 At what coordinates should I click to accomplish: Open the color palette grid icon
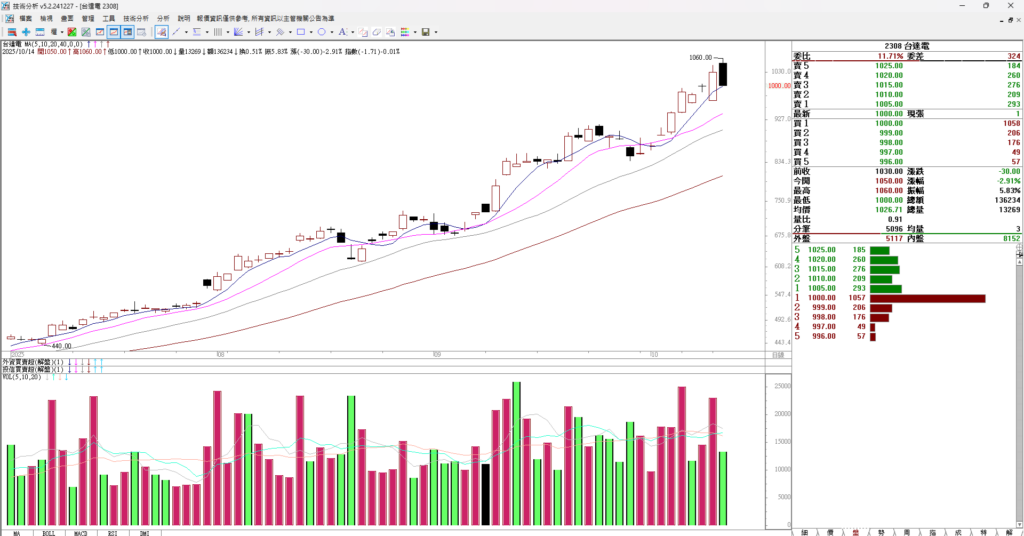(x=405, y=32)
